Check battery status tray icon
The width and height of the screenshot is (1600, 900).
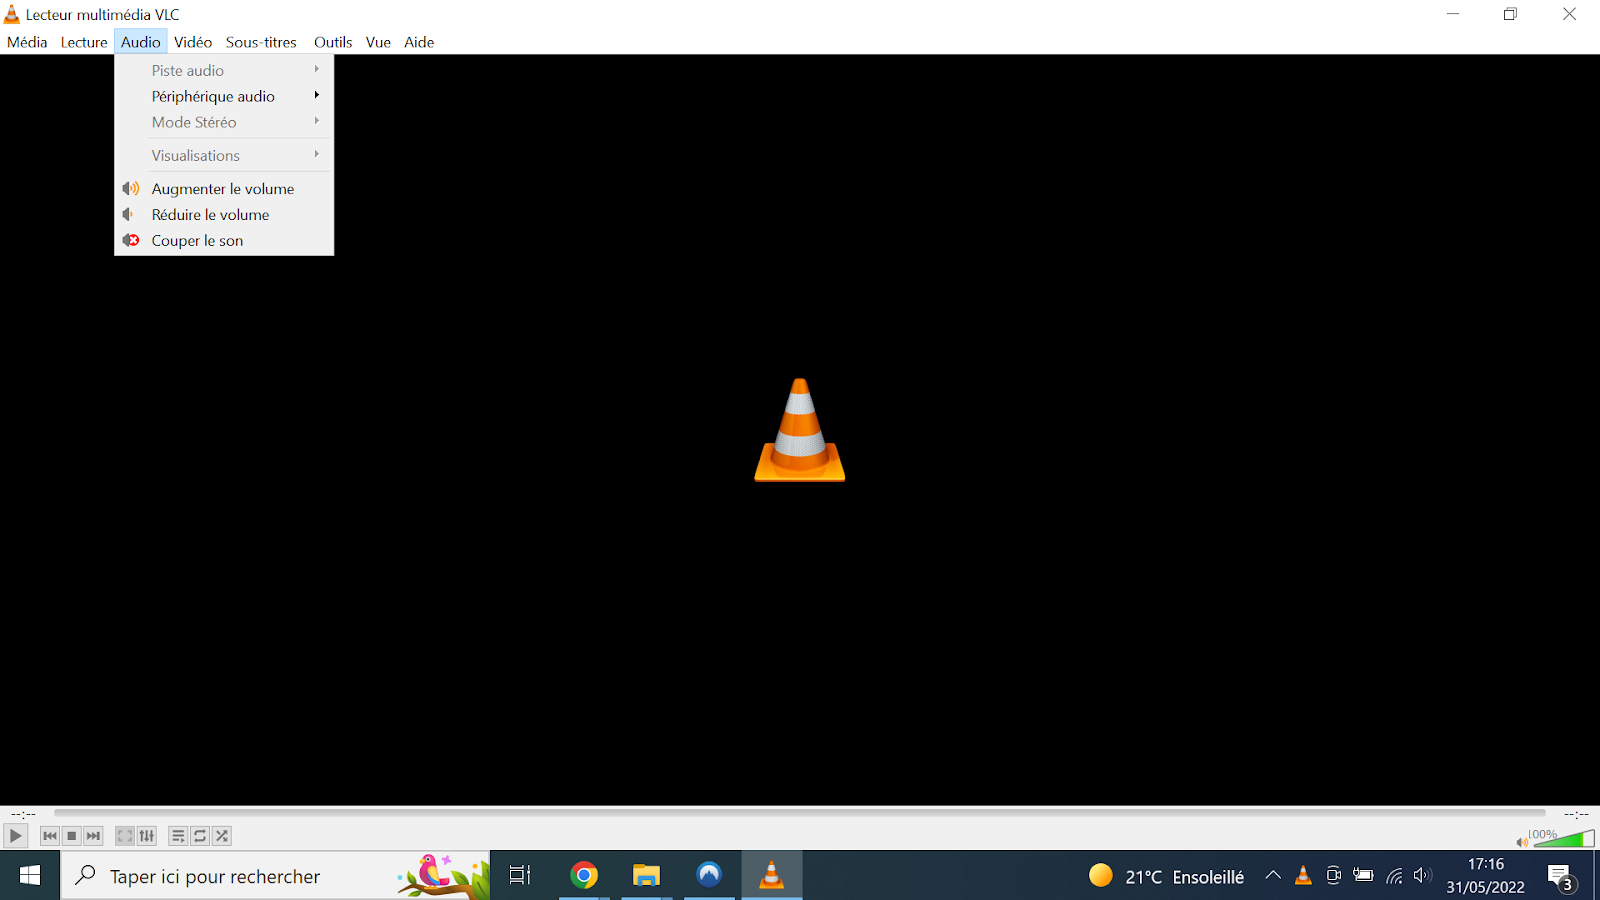(1363, 876)
